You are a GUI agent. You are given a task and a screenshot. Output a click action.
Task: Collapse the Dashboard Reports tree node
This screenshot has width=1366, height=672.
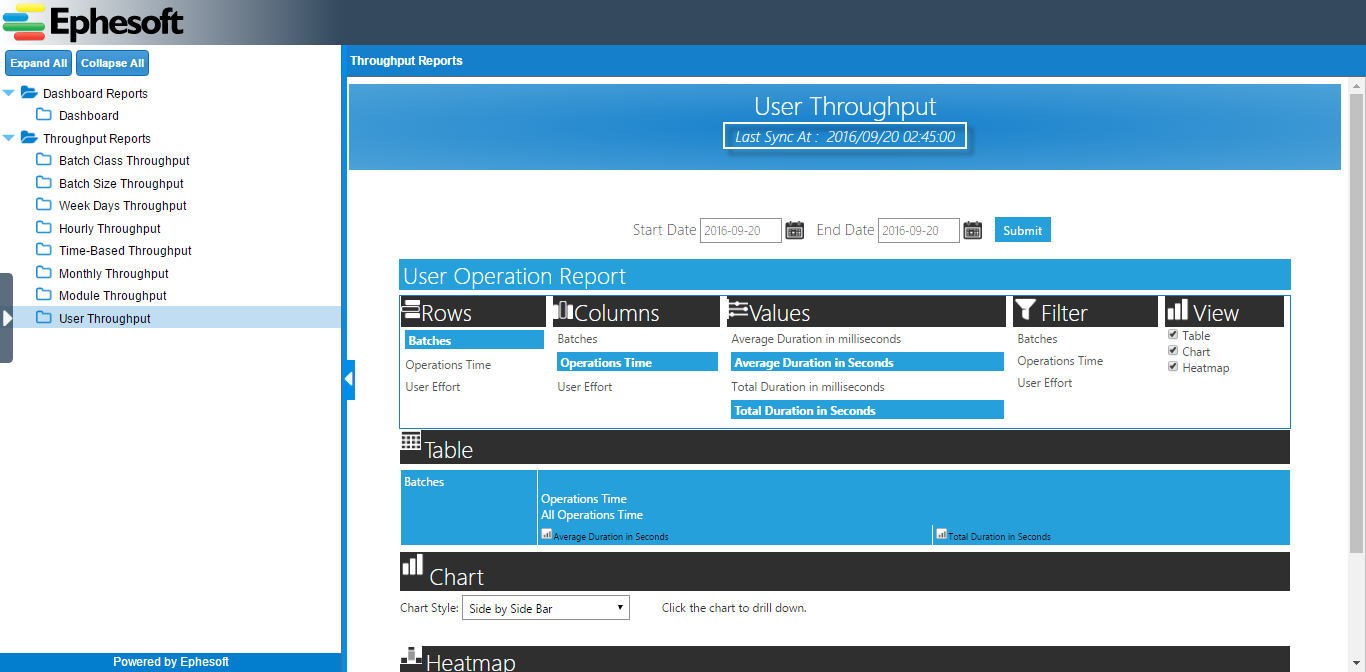[9, 93]
